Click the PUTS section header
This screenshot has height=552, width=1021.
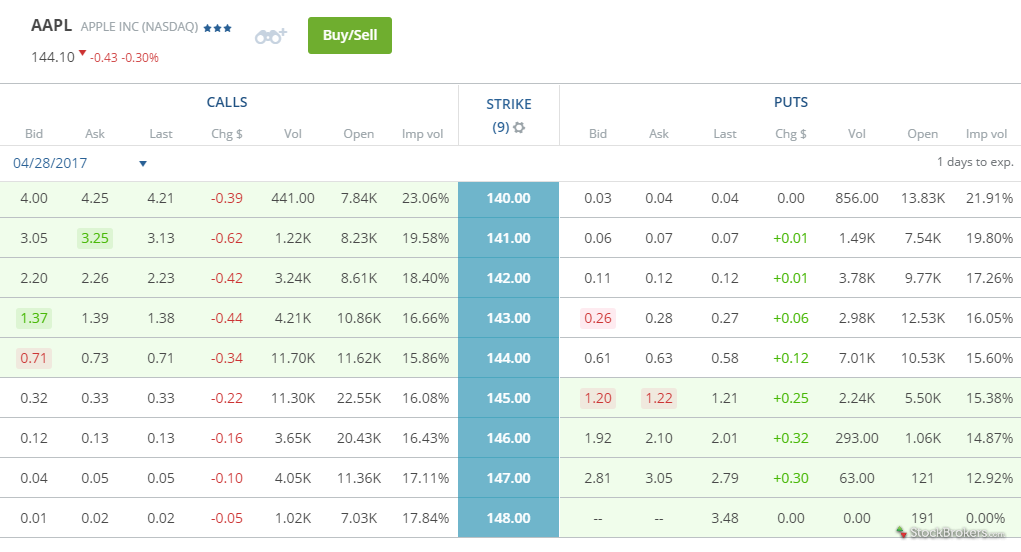pos(790,102)
